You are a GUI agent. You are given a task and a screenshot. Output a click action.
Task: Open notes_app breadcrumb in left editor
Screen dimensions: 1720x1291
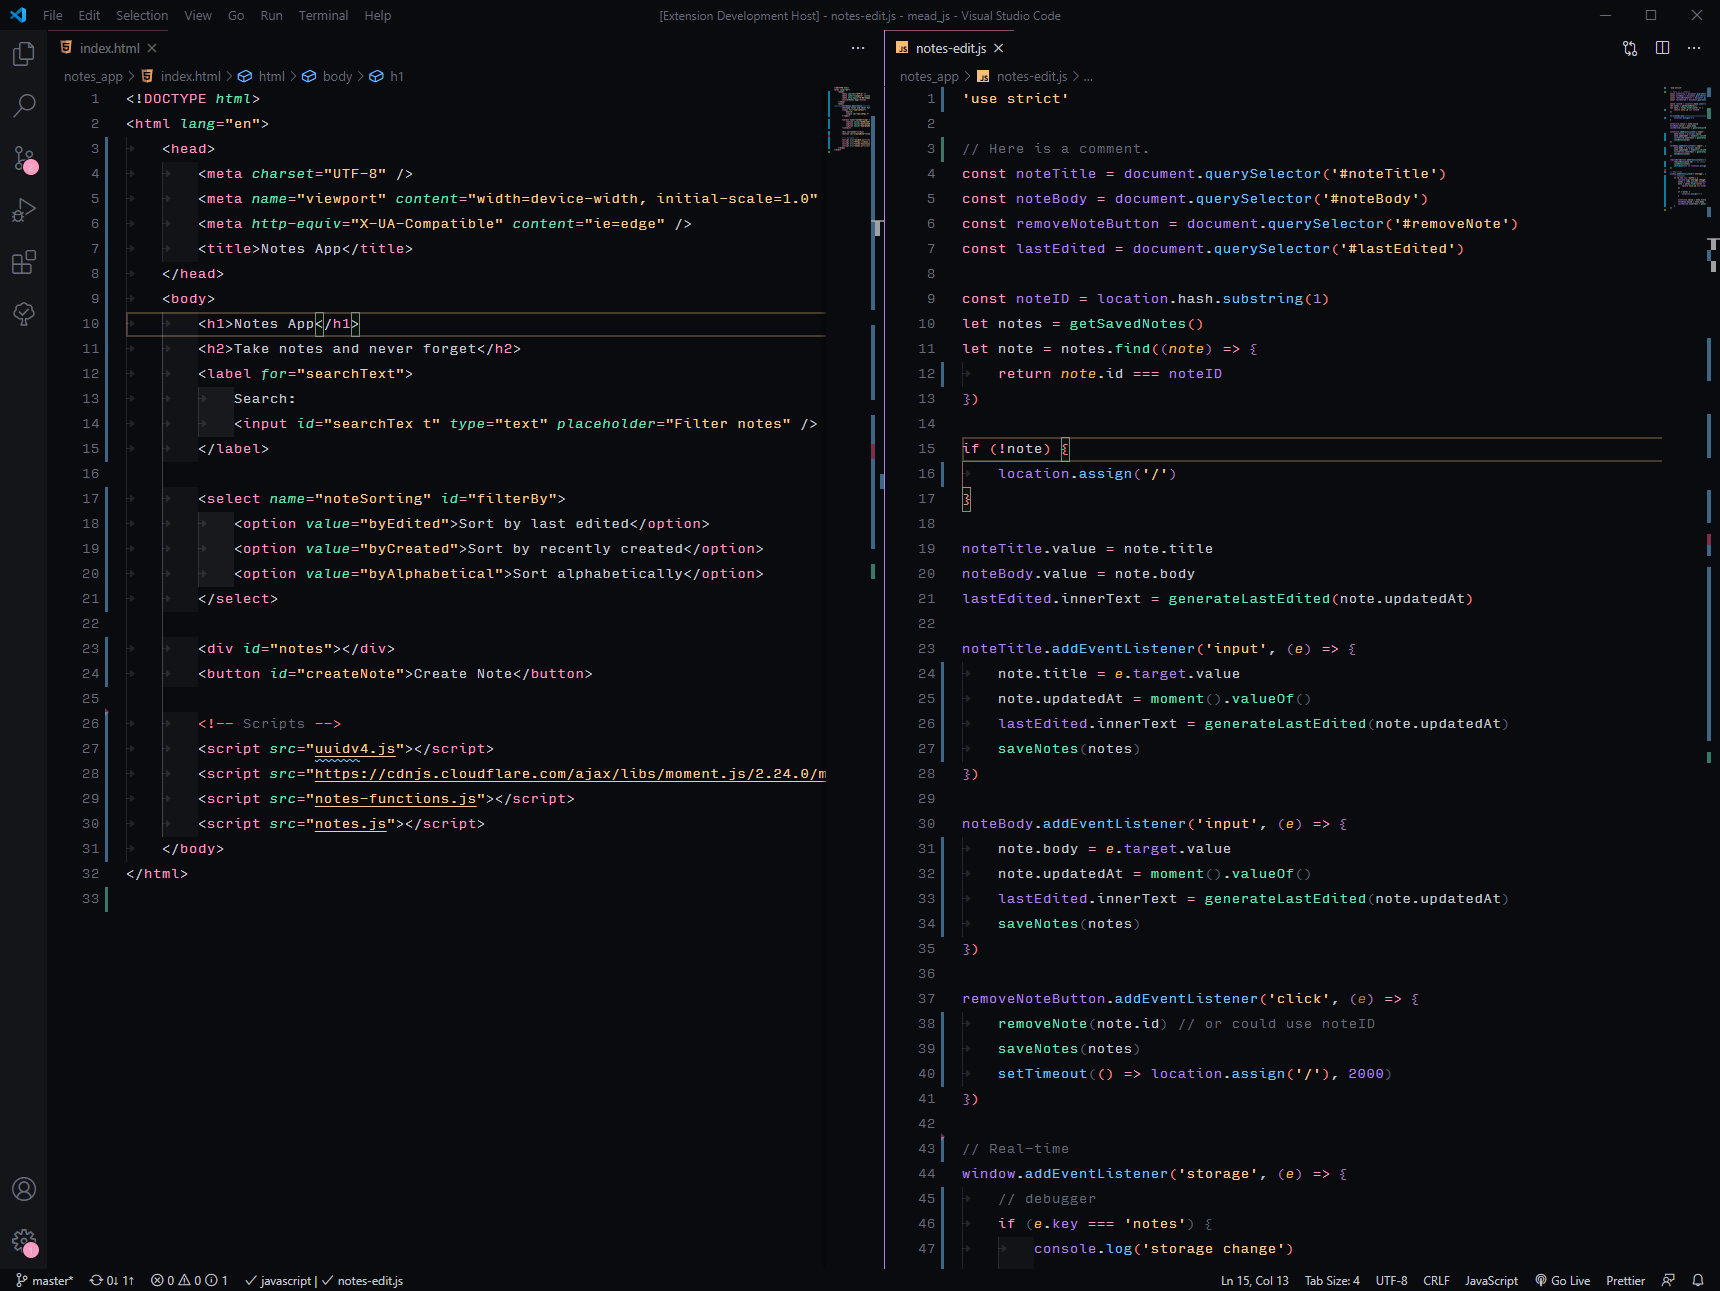(93, 76)
